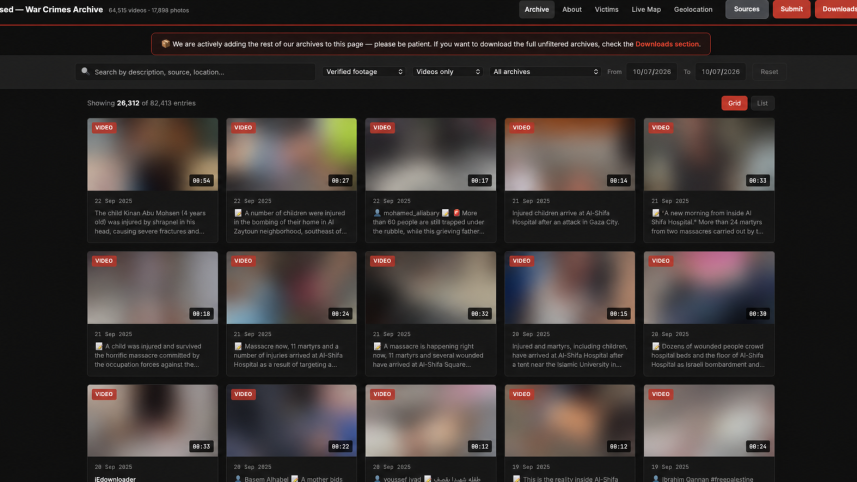Viewport: 857px width, 482px height.
Task: Click the Submit button
Action: tap(791, 9)
